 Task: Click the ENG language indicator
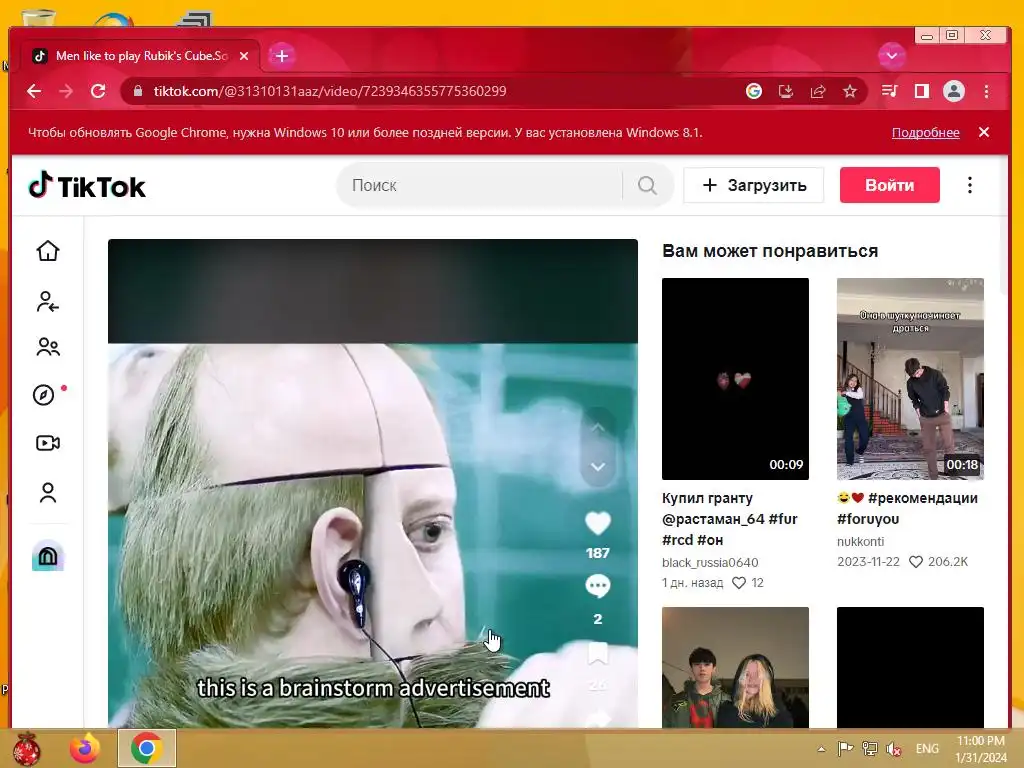[927, 749]
